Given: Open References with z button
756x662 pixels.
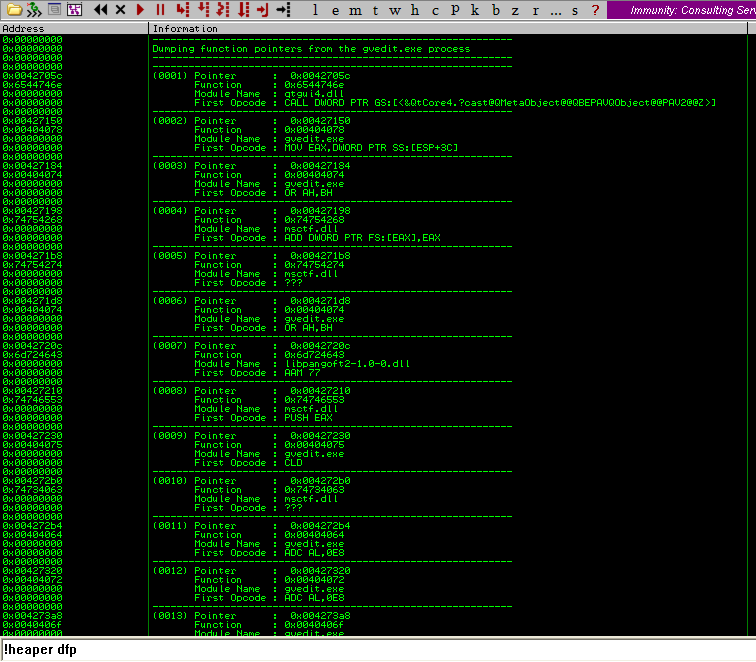Looking at the screenshot, I should tap(515, 11).
